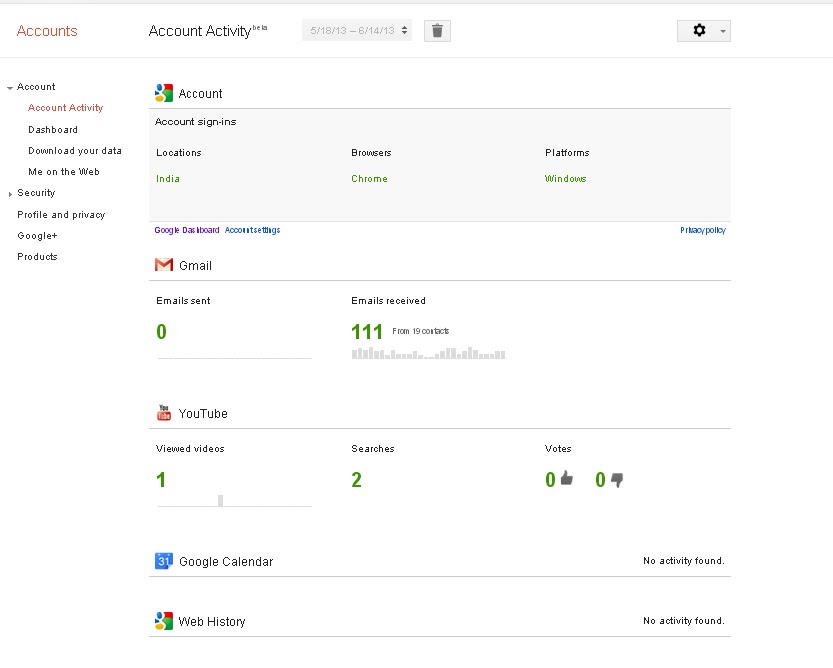The width and height of the screenshot is (833, 668).
Task: Click the thumbs-up votes icon
Action: point(566,479)
